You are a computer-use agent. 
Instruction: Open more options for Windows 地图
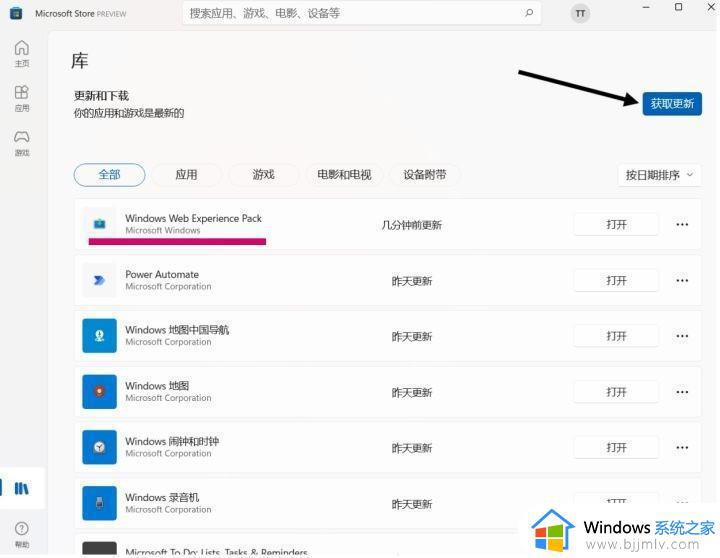682,392
